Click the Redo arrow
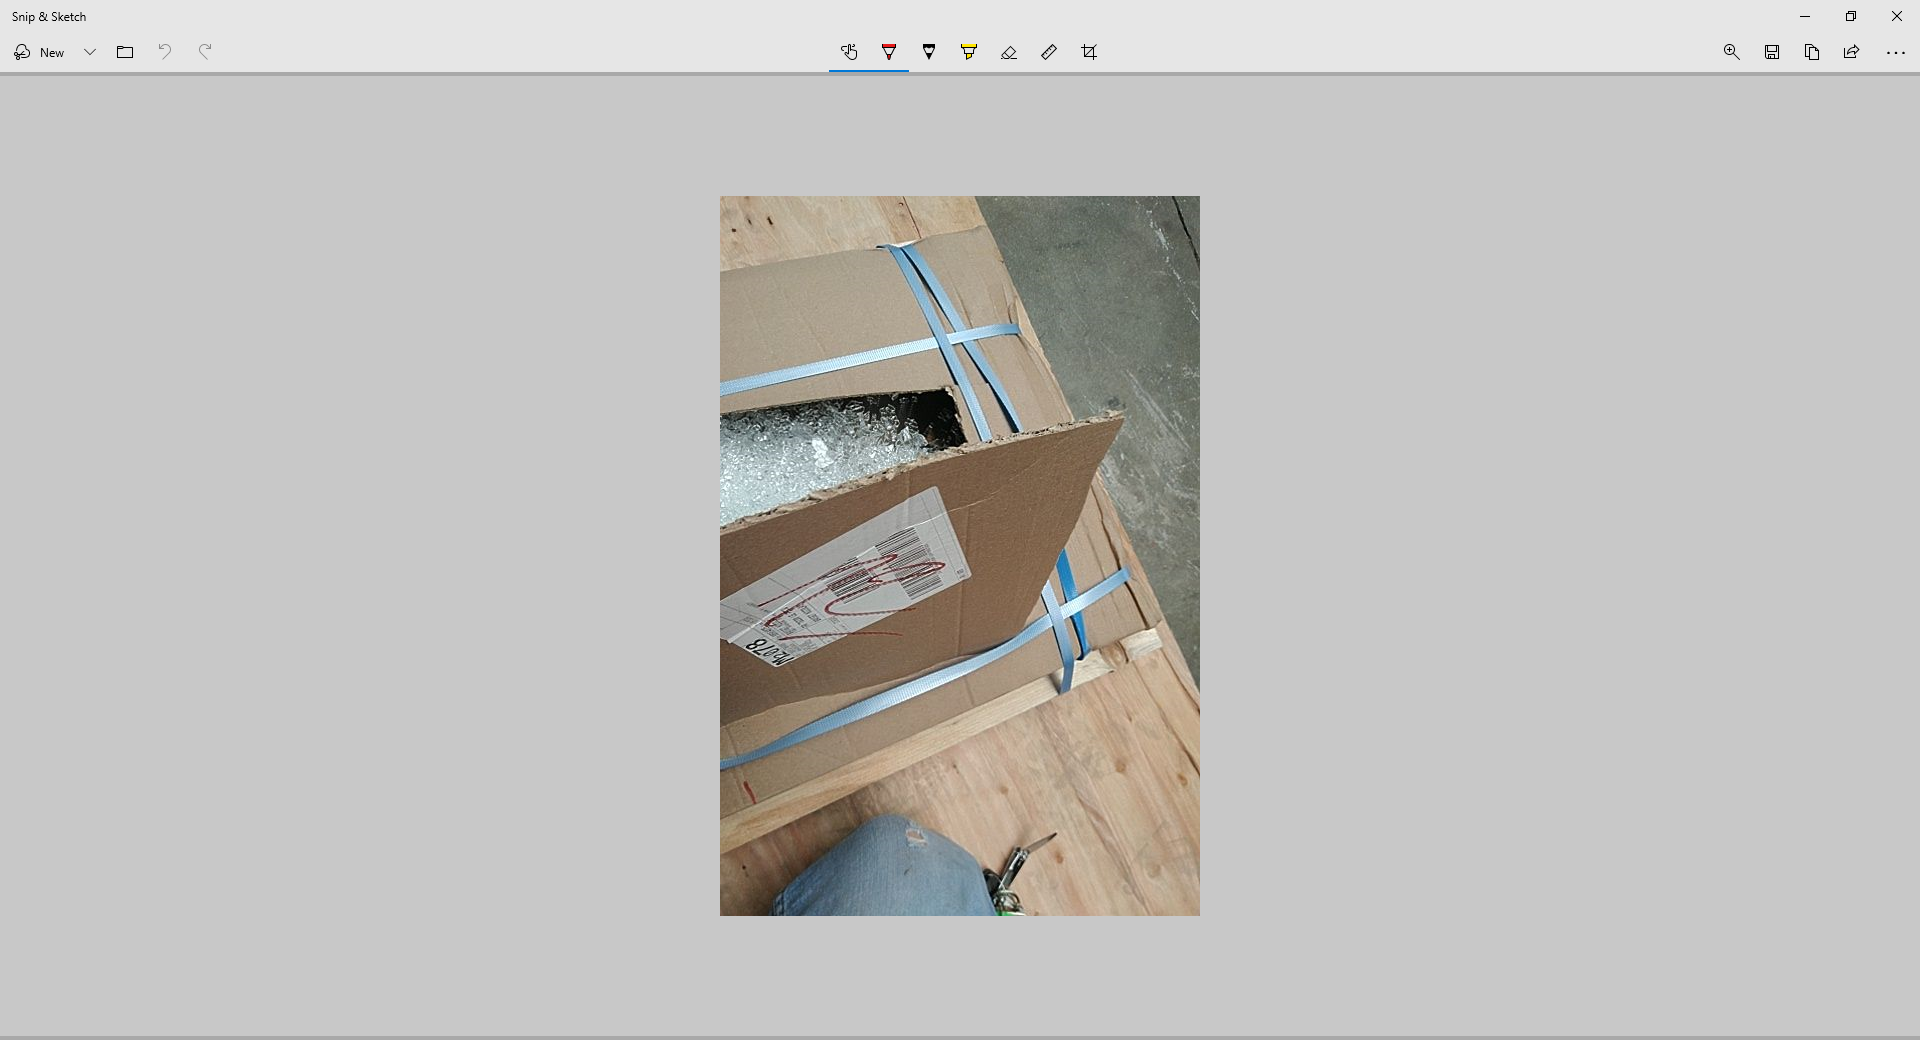Viewport: 1920px width, 1040px height. tap(205, 52)
